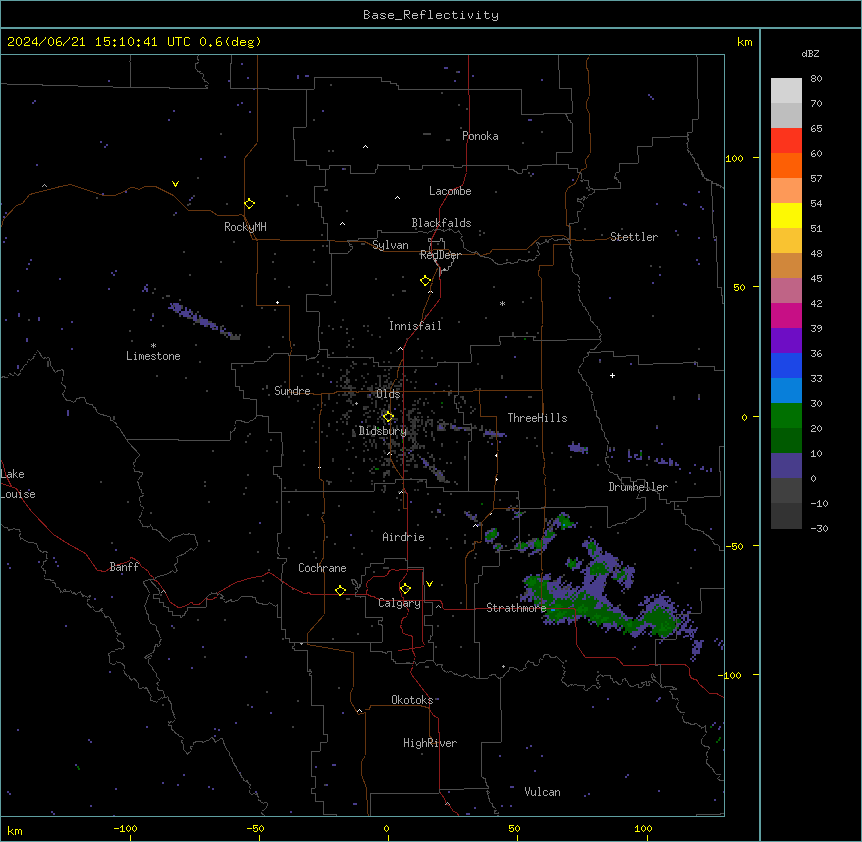Click the Airdrie label
Image resolution: width=862 pixels, height=842 pixels.
click(404, 537)
